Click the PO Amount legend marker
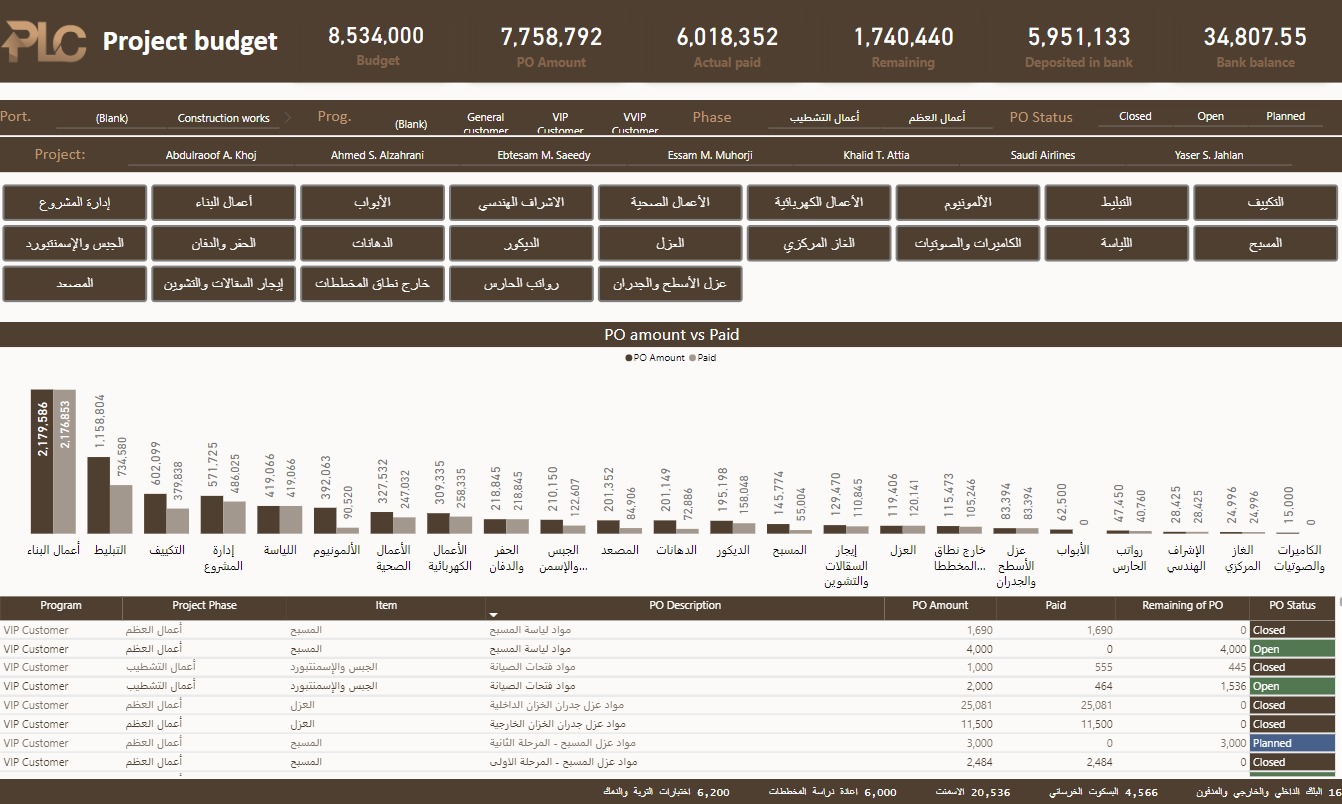Image resolution: width=1342 pixels, height=804 pixels. [629, 357]
